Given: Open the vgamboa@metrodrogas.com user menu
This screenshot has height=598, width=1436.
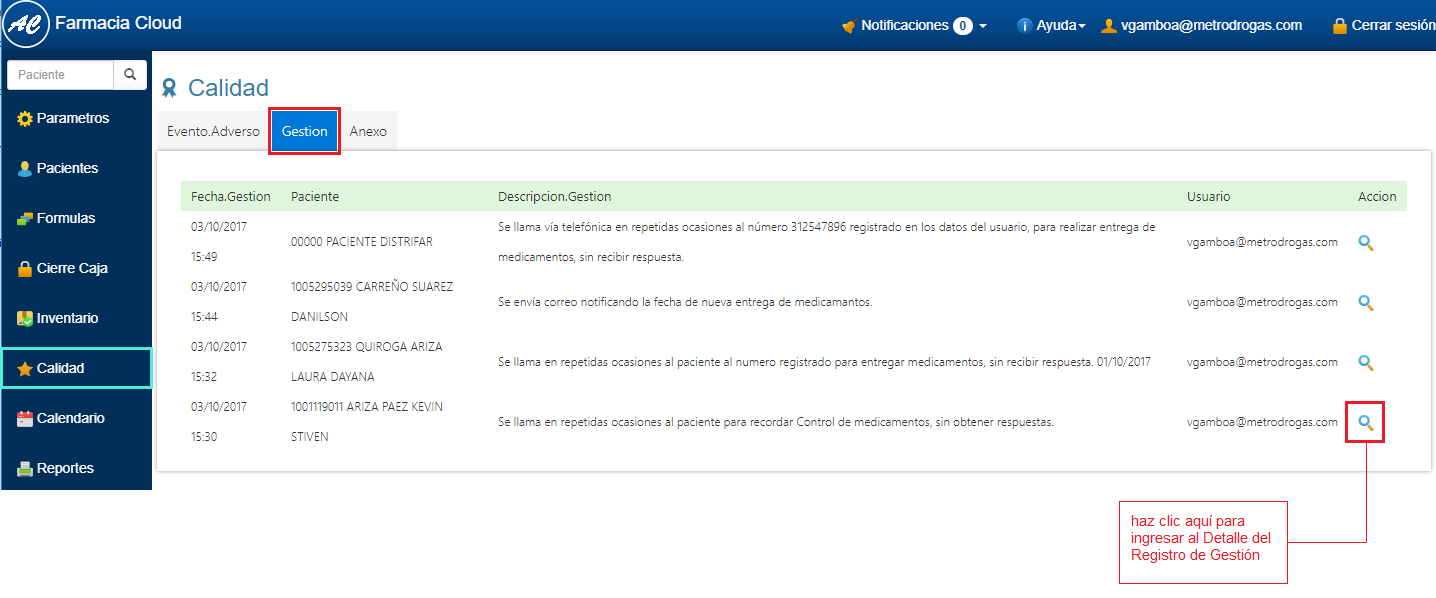Looking at the screenshot, I should (1202, 26).
